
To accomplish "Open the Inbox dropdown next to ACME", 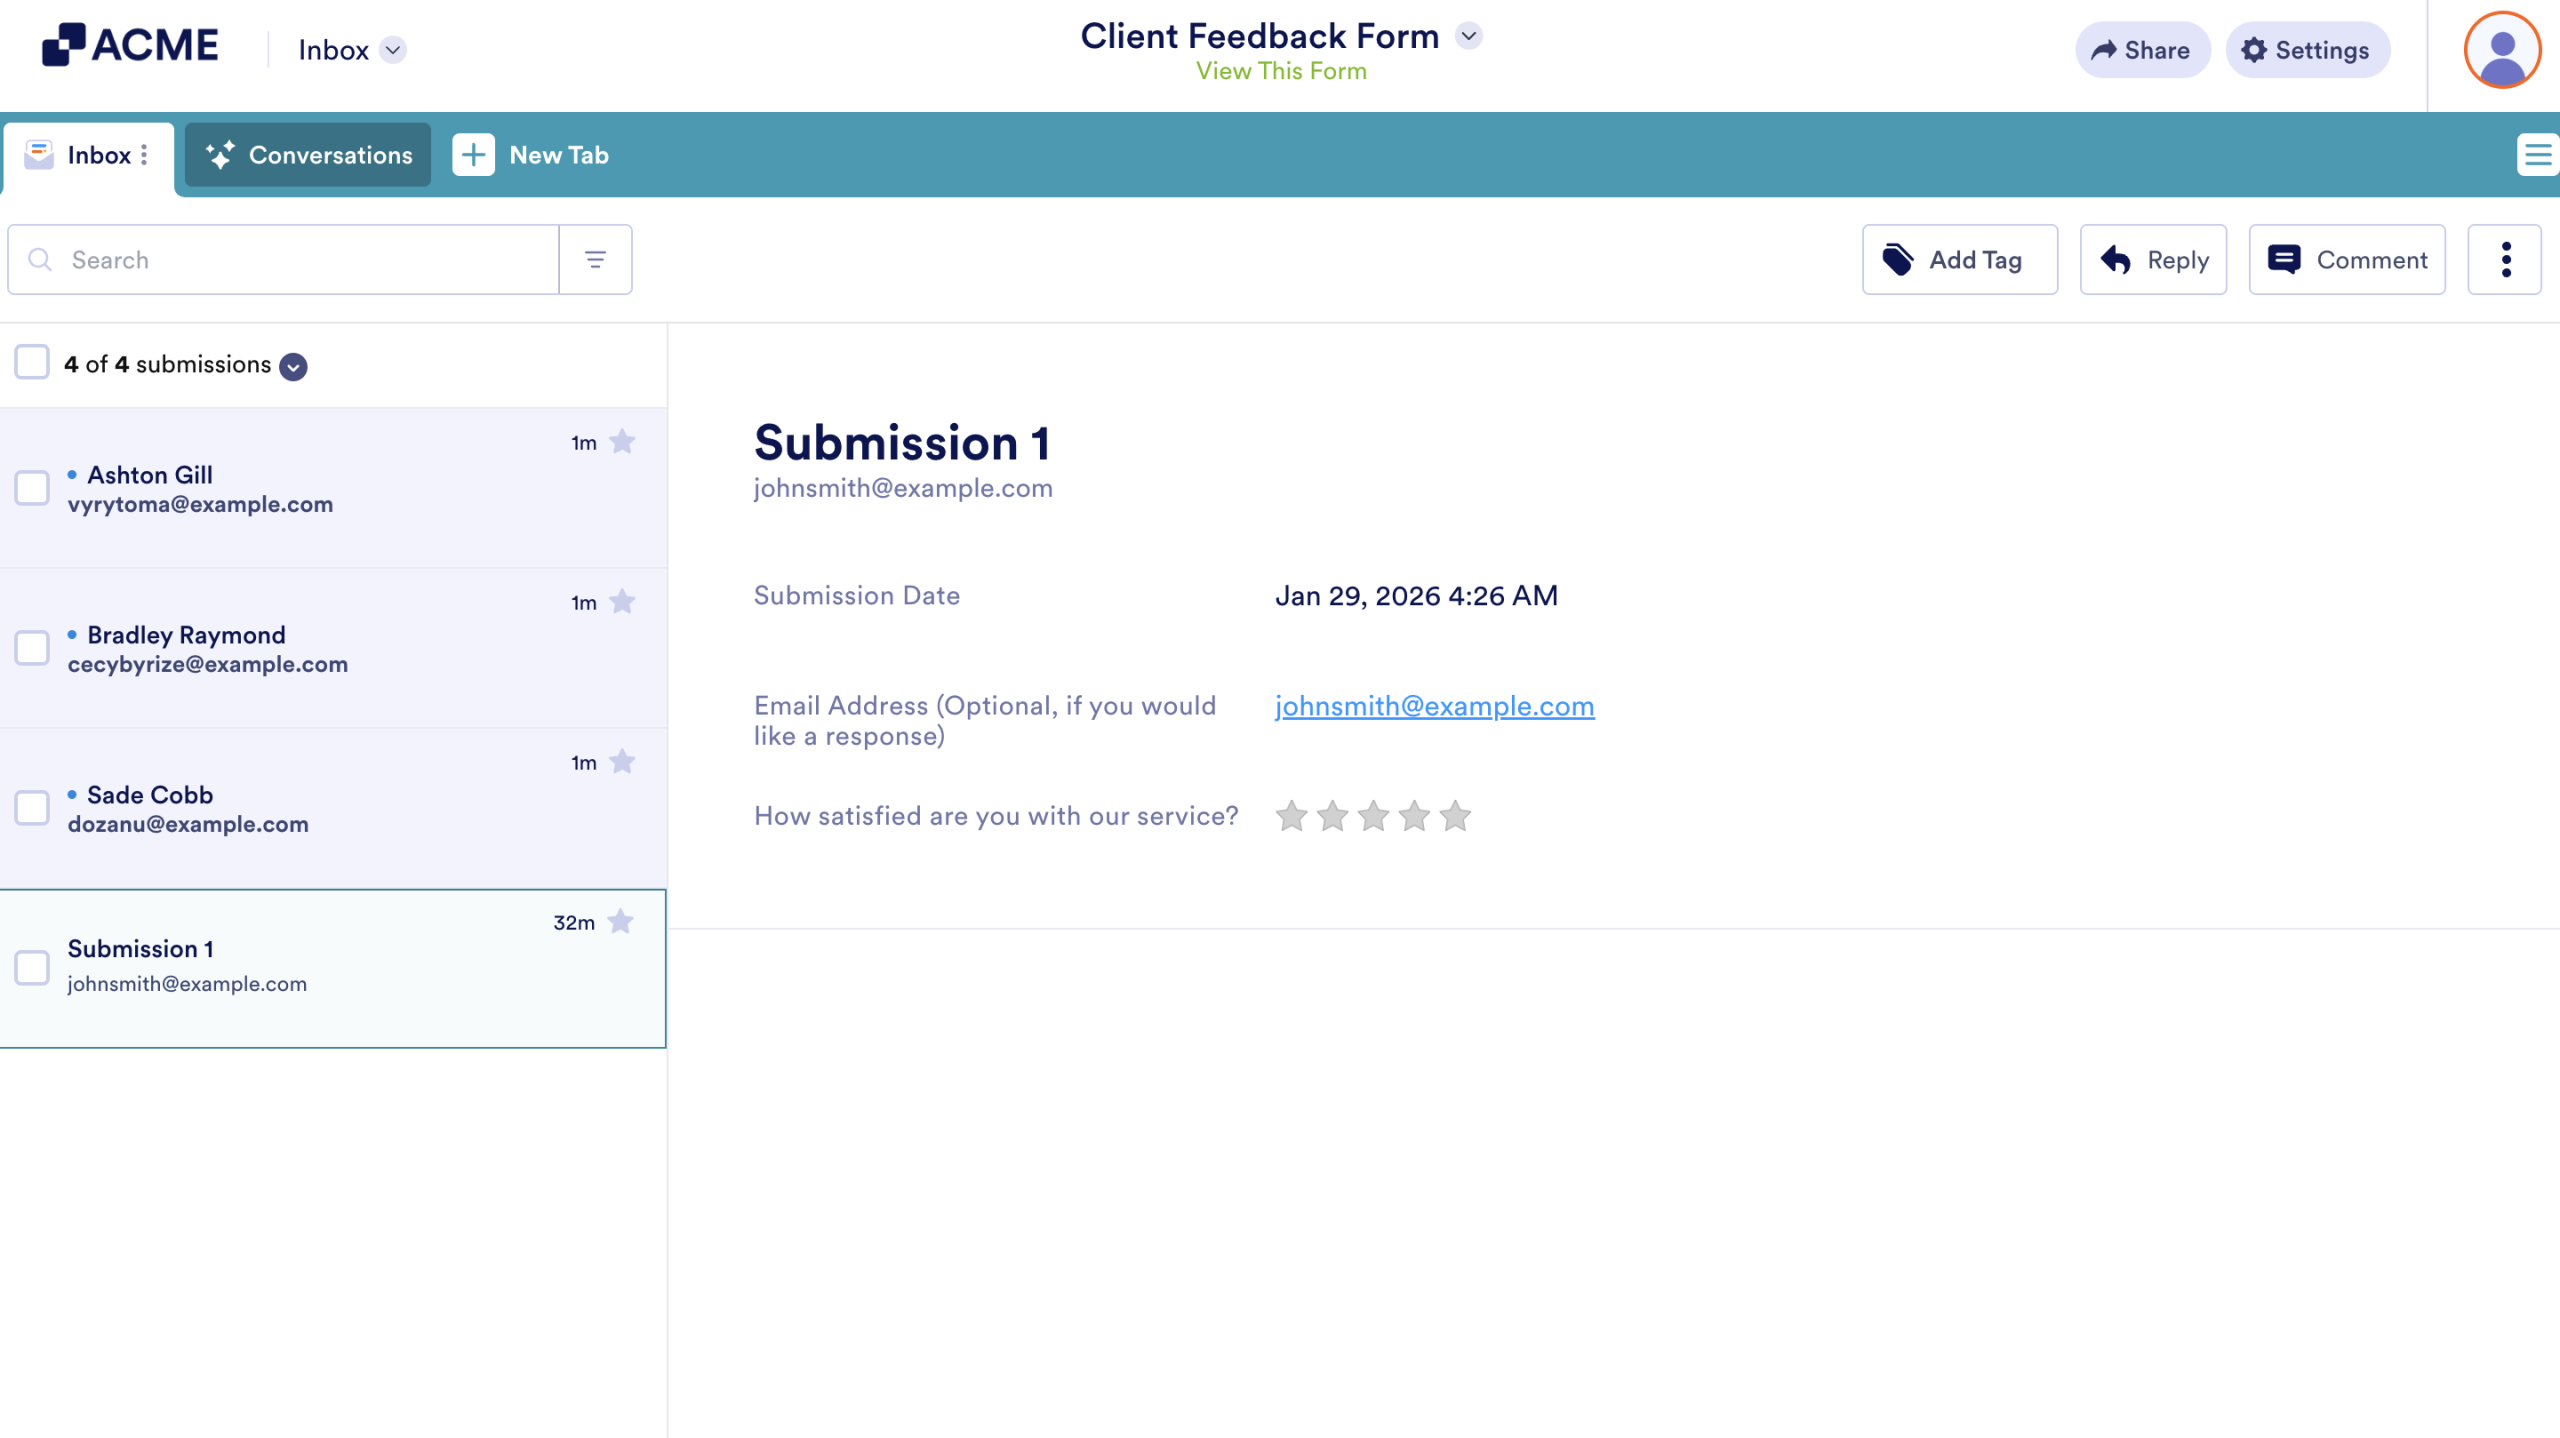I will [x=392, y=49].
